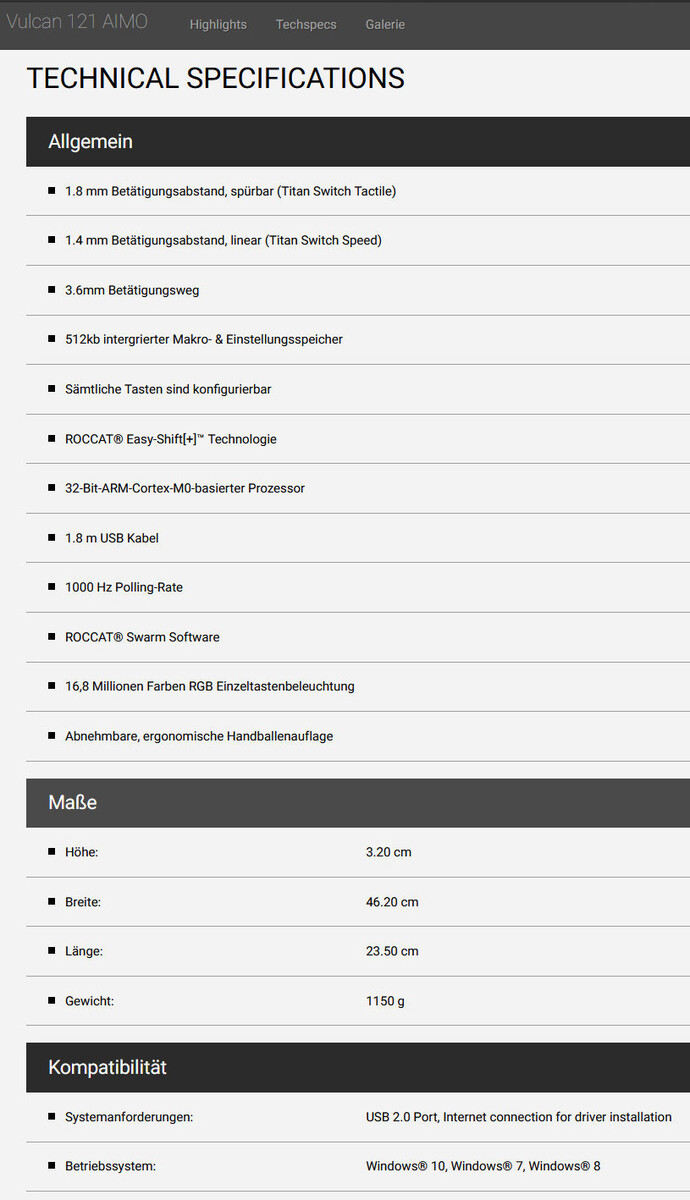Click the Windows 10, Windows 7, Windows 8 value
Image resolution: width=690 pixels, height=1200 pixels.
(483, 1166)
